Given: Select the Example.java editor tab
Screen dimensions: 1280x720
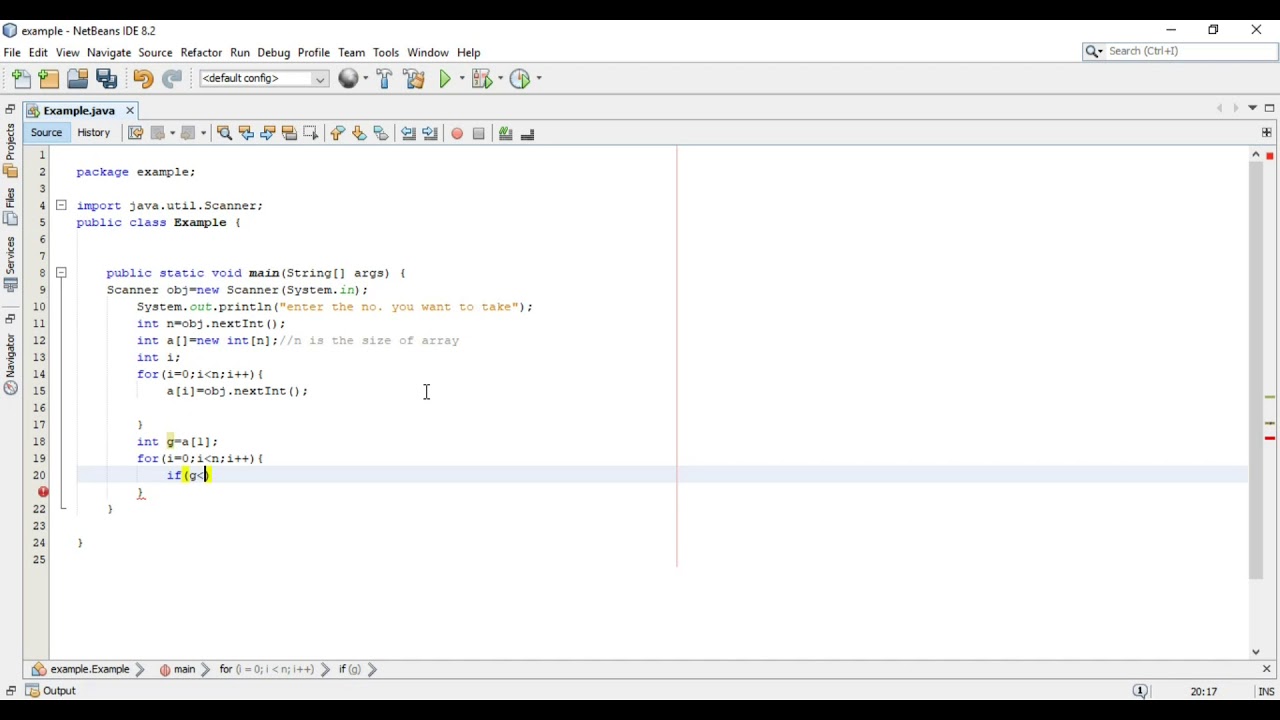Looking at the screenshot, I should 79,110.
